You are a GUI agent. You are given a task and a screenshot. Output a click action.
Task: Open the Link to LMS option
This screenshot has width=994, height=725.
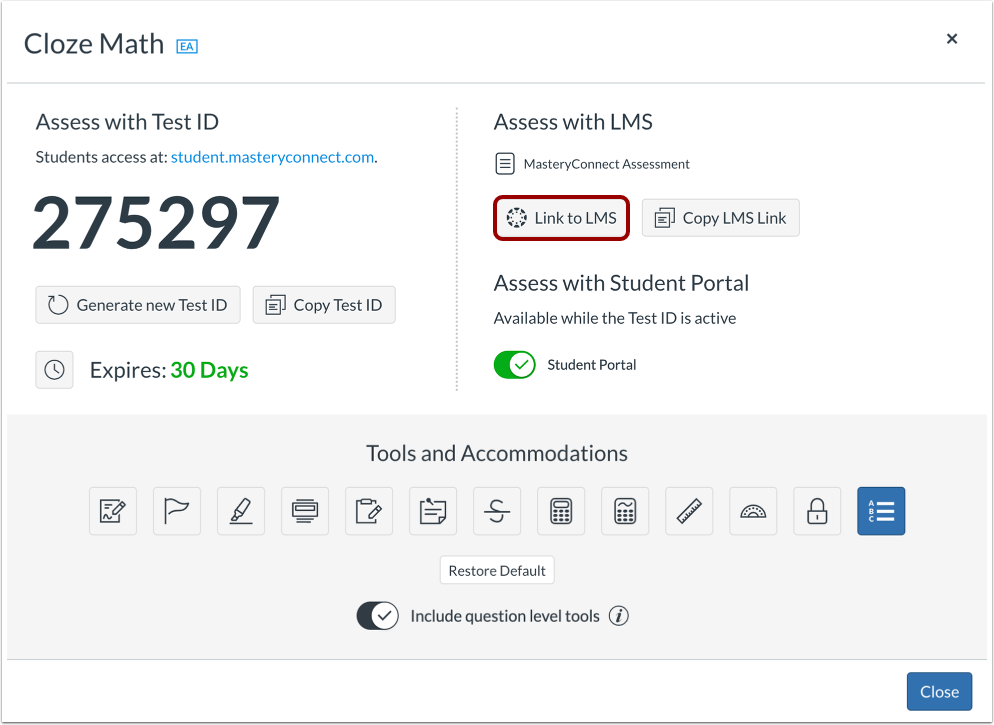[x=561, y=217]
